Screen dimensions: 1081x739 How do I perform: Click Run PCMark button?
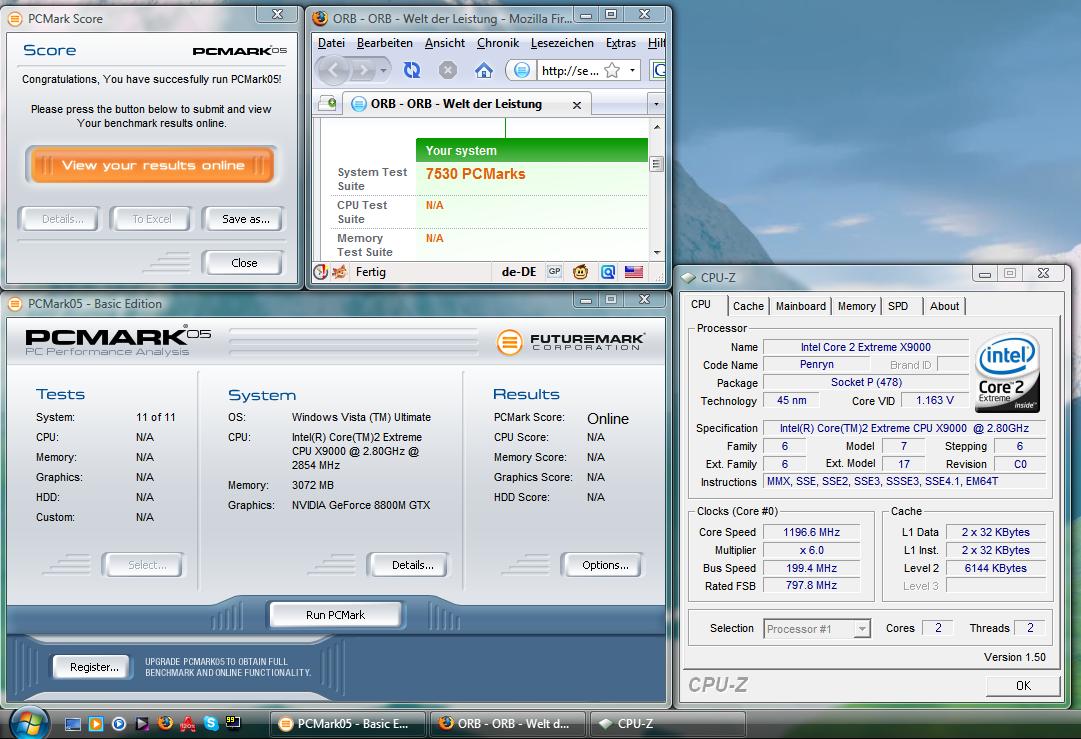(335, 615)
